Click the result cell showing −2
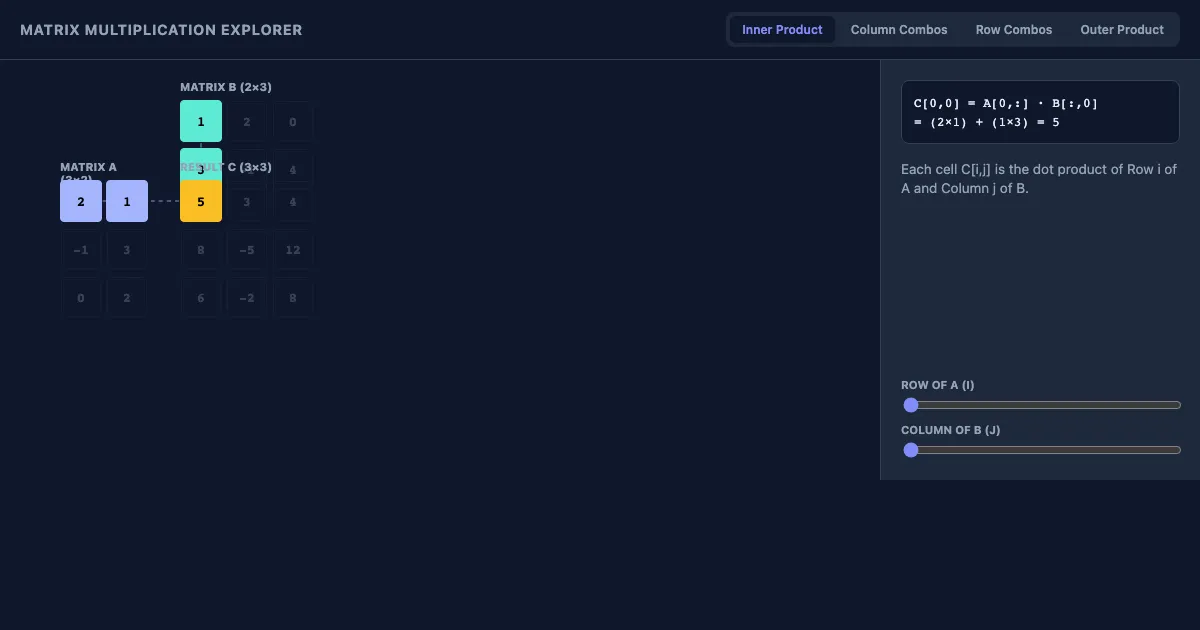 (x=247, y=298)
